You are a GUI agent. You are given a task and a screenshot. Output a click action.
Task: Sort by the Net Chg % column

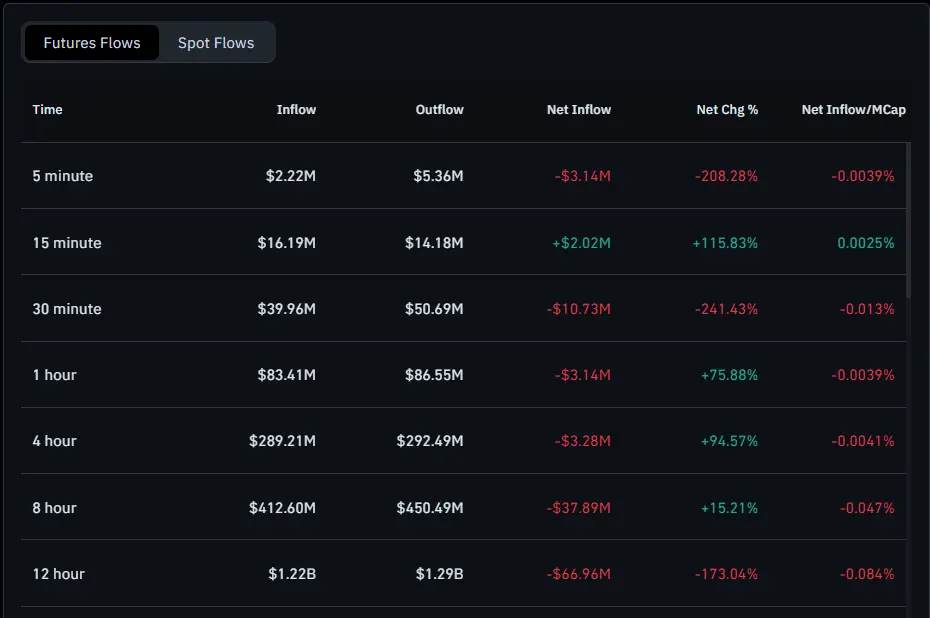pyautogui.click(x=727, y=110)
